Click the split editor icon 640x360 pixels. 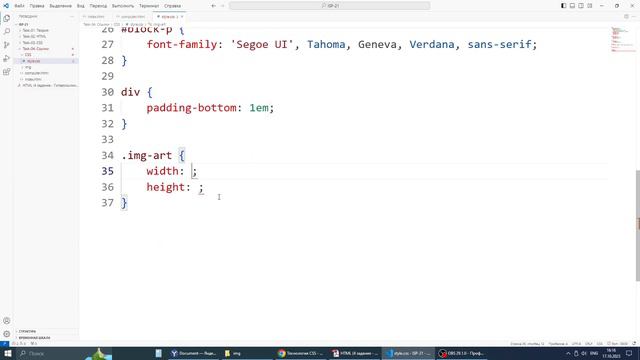click(626, 17)
